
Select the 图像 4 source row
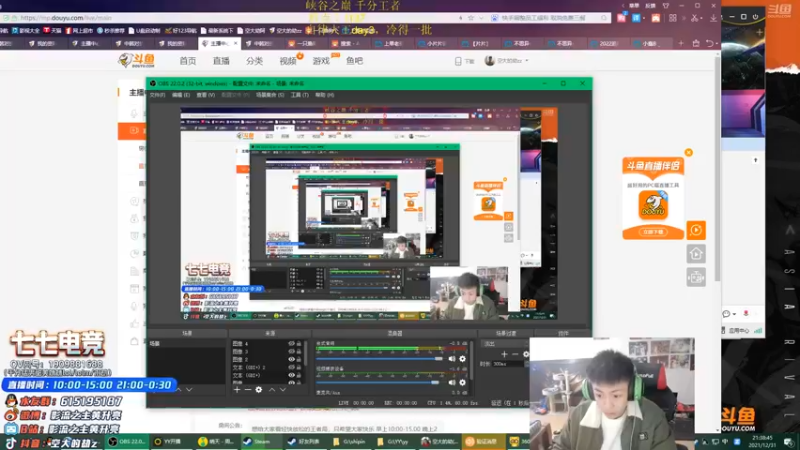(x=266, y=344)
